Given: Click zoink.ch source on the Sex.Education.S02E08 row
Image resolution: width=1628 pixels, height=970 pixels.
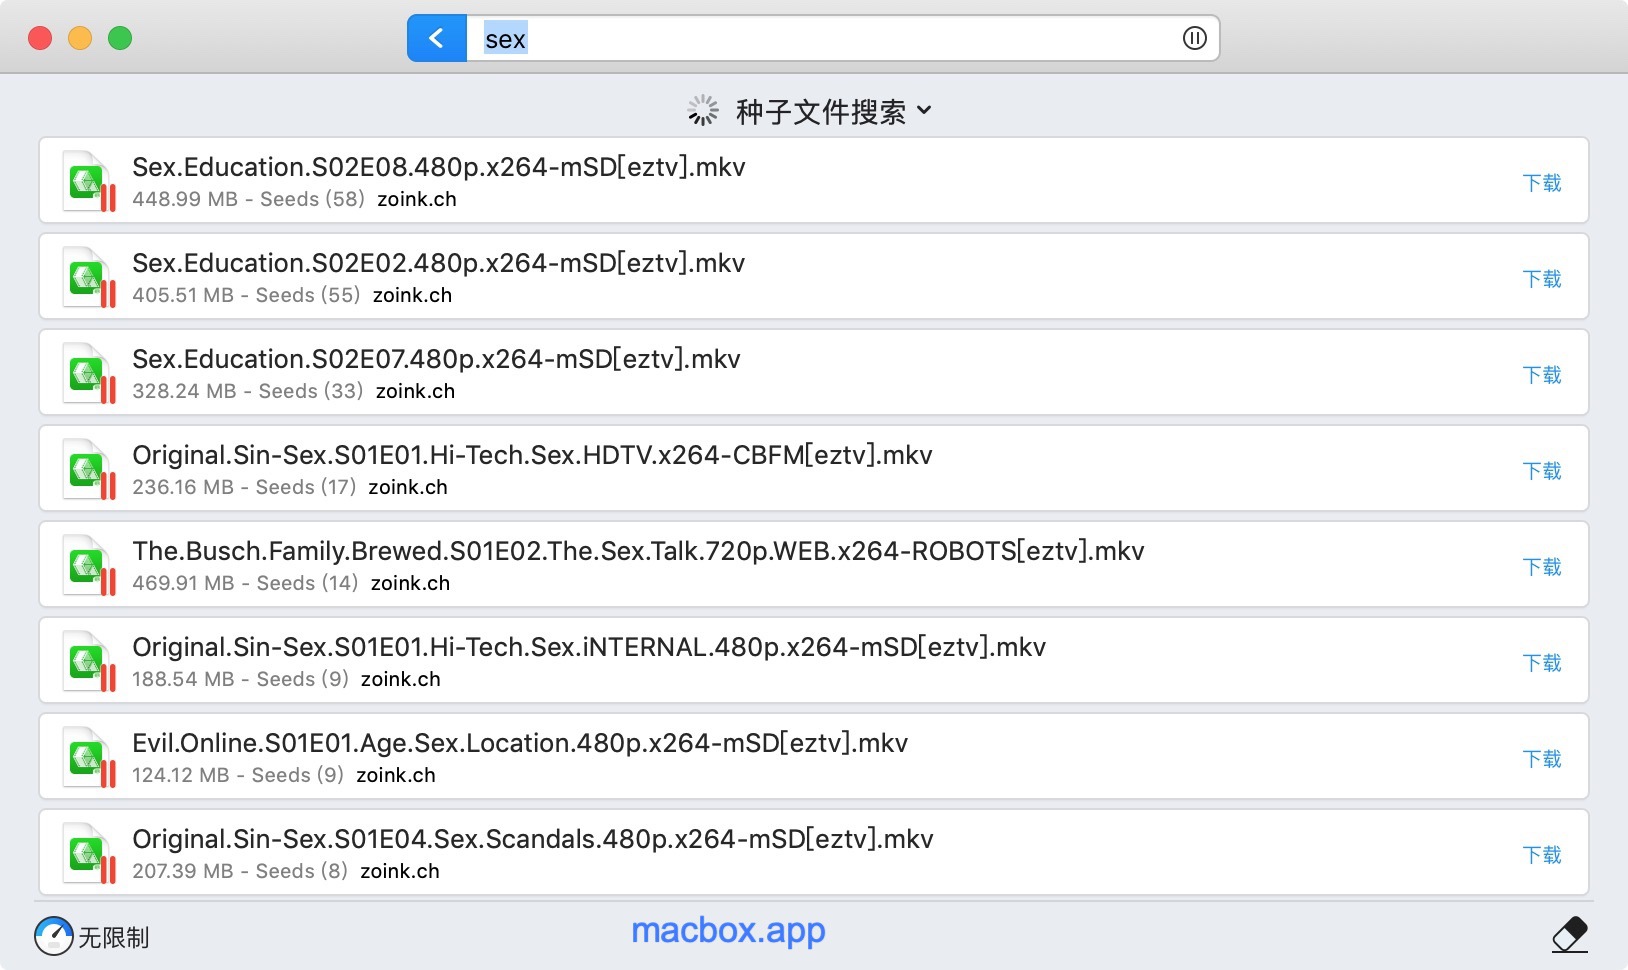Looking at the screenshot, I should 417,199.
